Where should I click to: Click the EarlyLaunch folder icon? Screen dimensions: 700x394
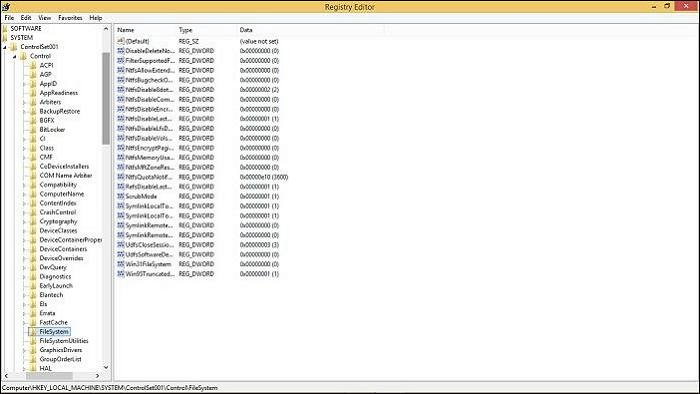[33, 286]
